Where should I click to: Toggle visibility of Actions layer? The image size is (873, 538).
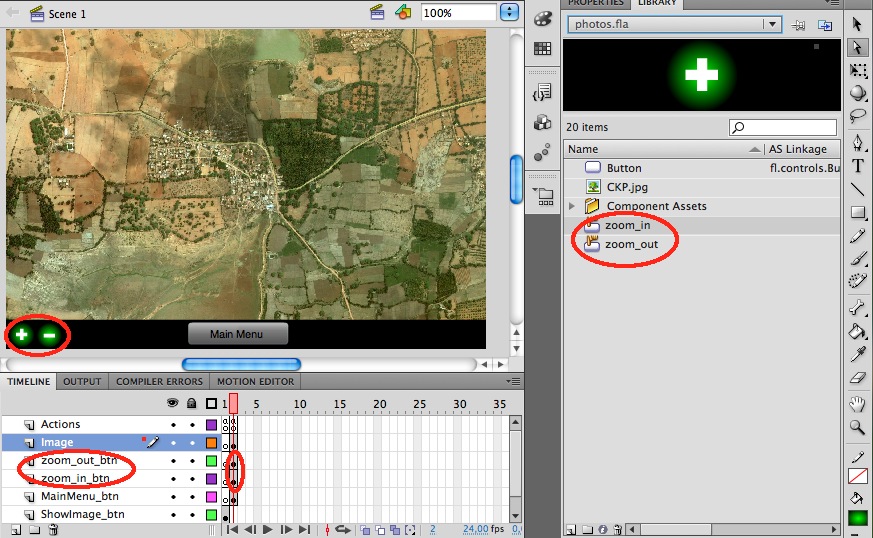[x=173, y=425]
